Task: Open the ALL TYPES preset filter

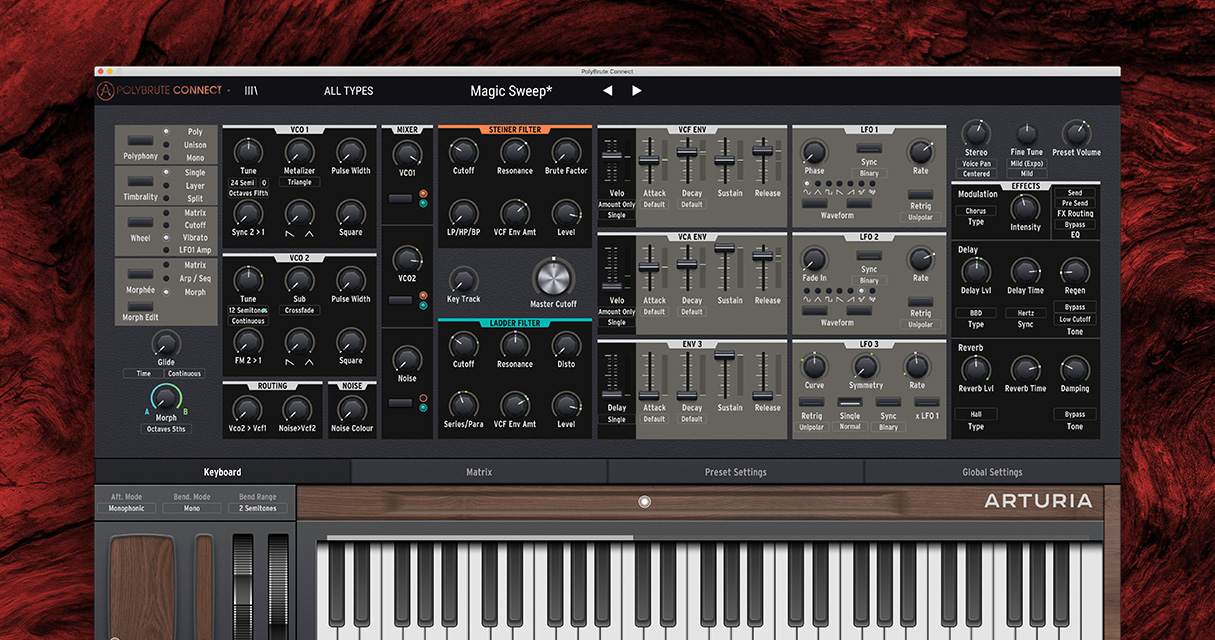Action: click(x=348, y=91)
